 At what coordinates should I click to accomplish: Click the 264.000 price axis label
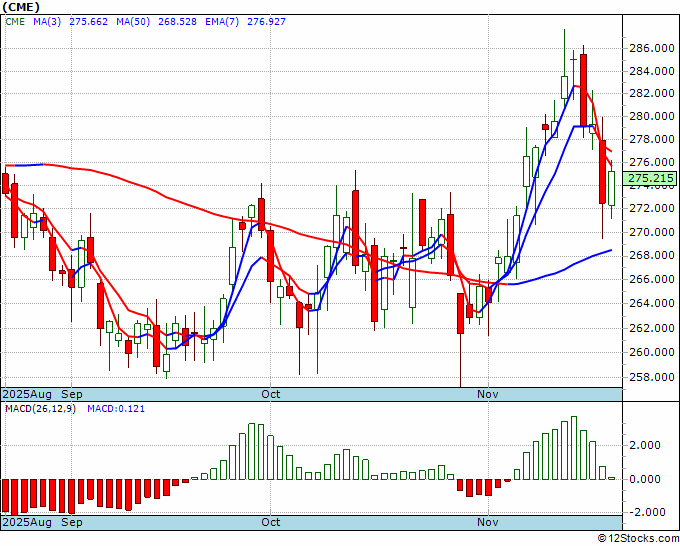pyautogui.click(x=651, y=303)
